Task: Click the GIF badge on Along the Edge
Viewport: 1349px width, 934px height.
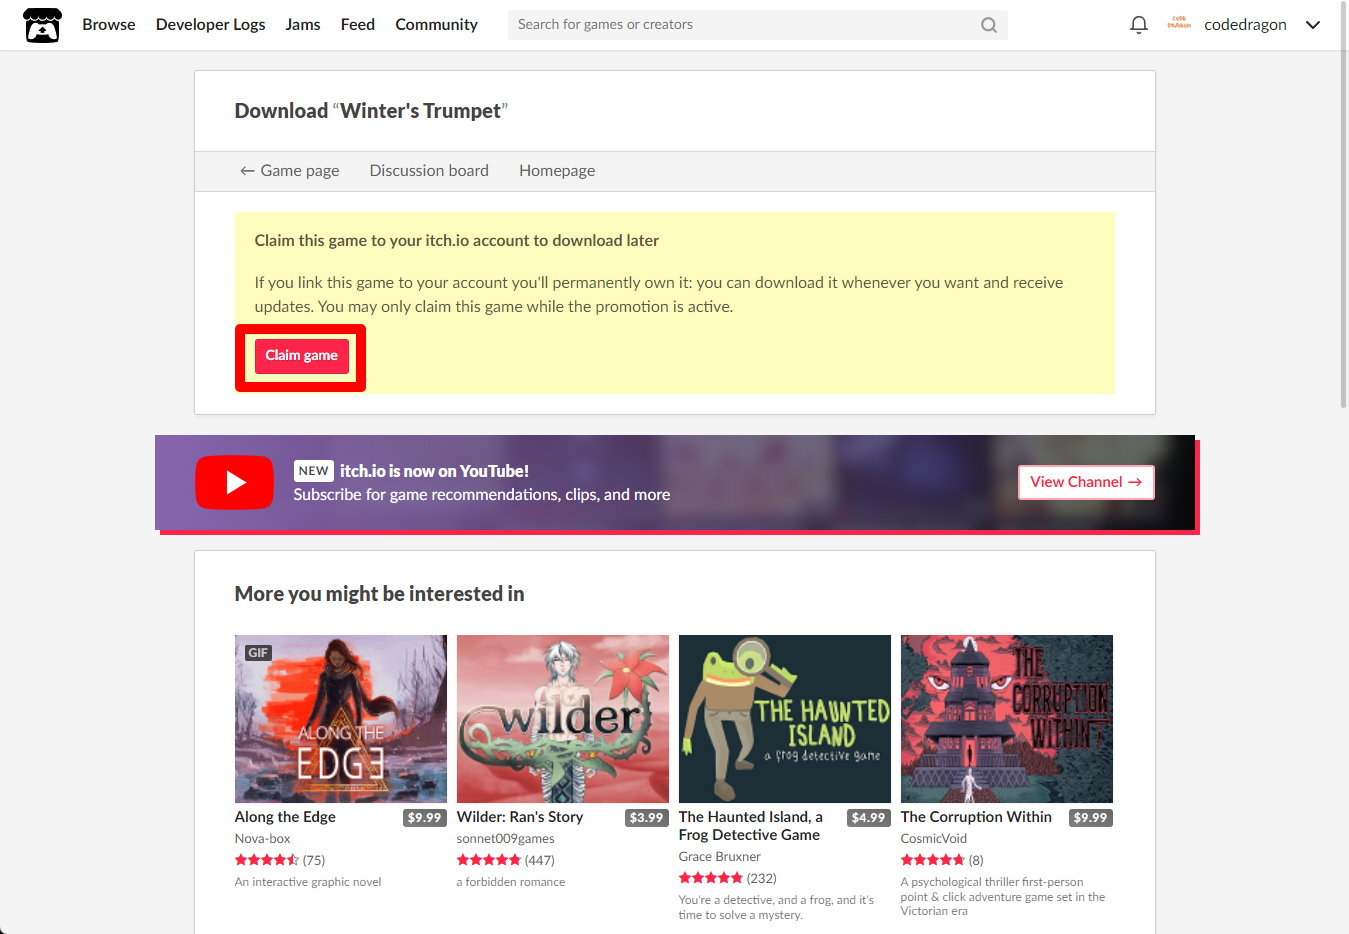Action: tap(258, 652)
